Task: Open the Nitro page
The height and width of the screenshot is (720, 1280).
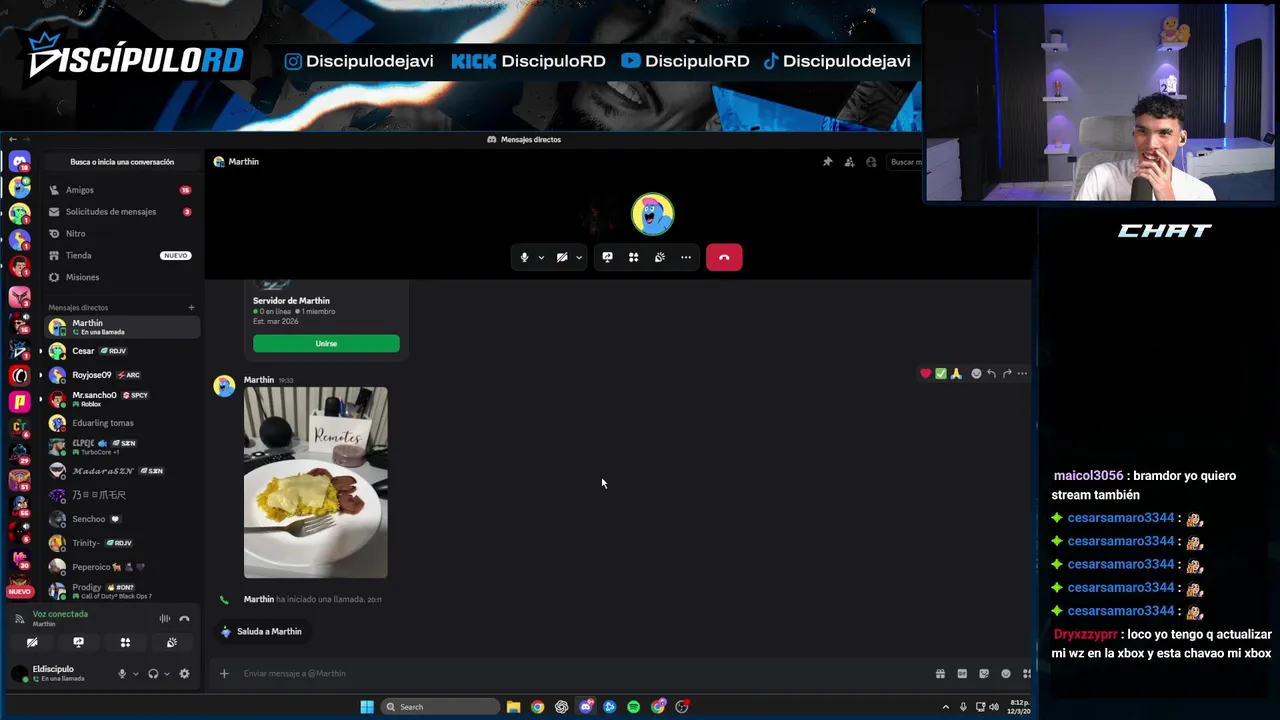Action: pyautogui.click(x=122, y=233)
